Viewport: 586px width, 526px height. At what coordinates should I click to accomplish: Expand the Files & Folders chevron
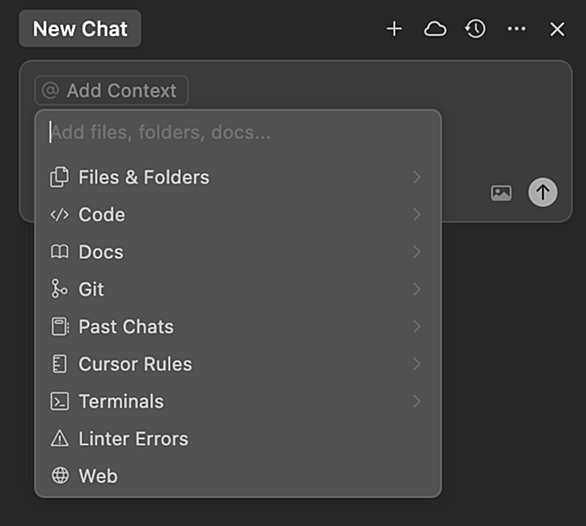(417, 177)
